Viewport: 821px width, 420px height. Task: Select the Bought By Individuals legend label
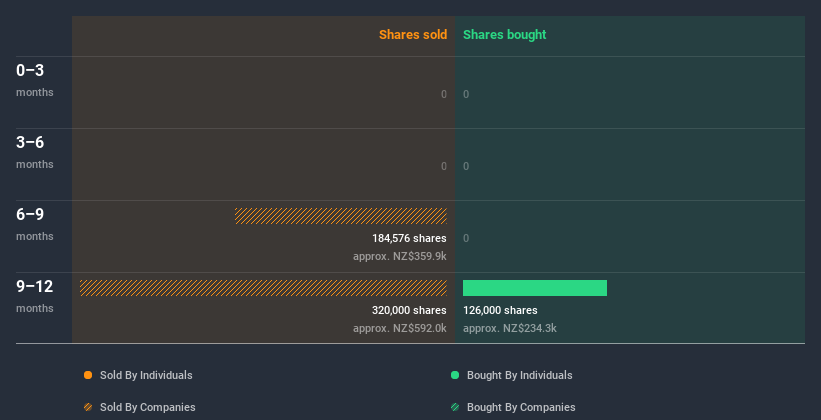pyautogui.click(x=519, y=375)
